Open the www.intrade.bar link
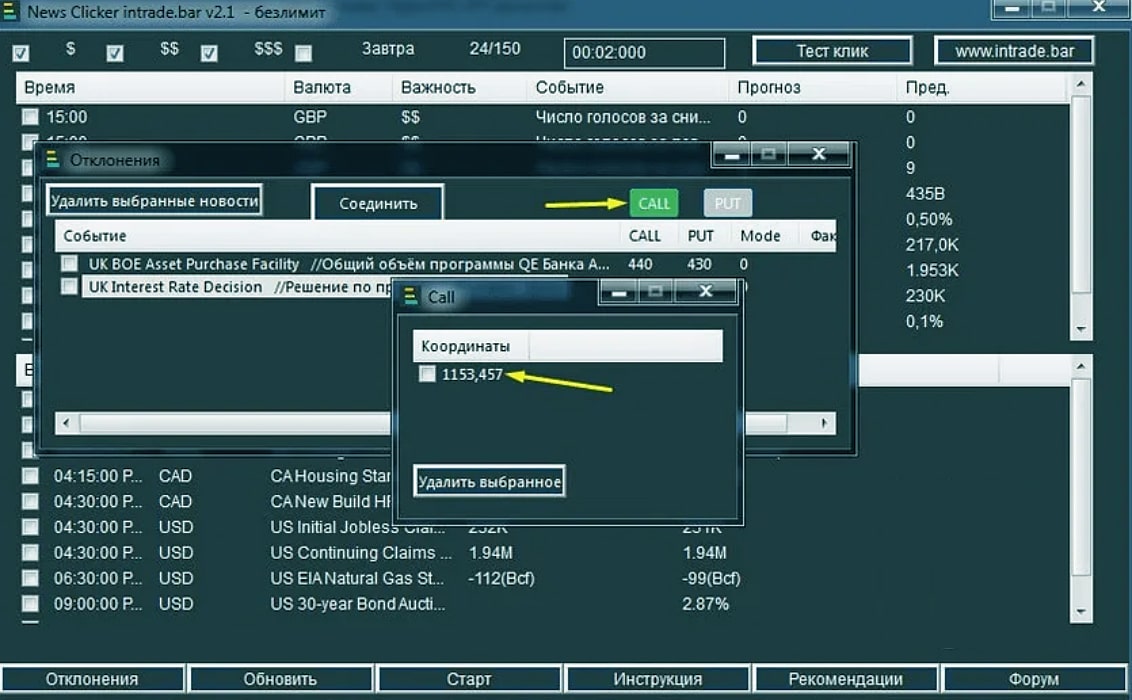Viewport: 1132px width, 700px height. (1014, 51)
